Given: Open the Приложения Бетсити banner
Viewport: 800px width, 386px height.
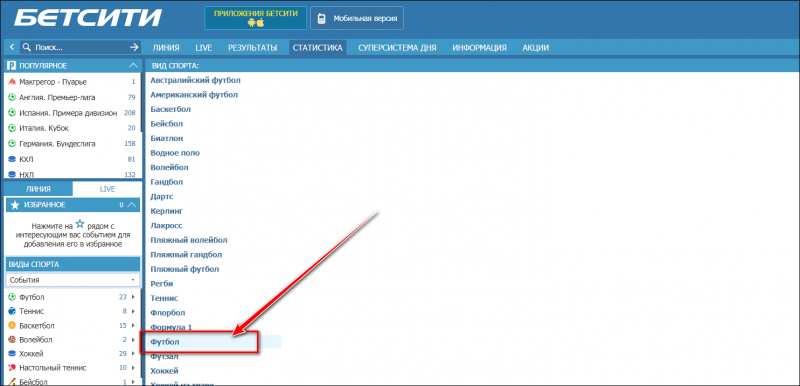Looking at the screenshot, I should (256, 18).
